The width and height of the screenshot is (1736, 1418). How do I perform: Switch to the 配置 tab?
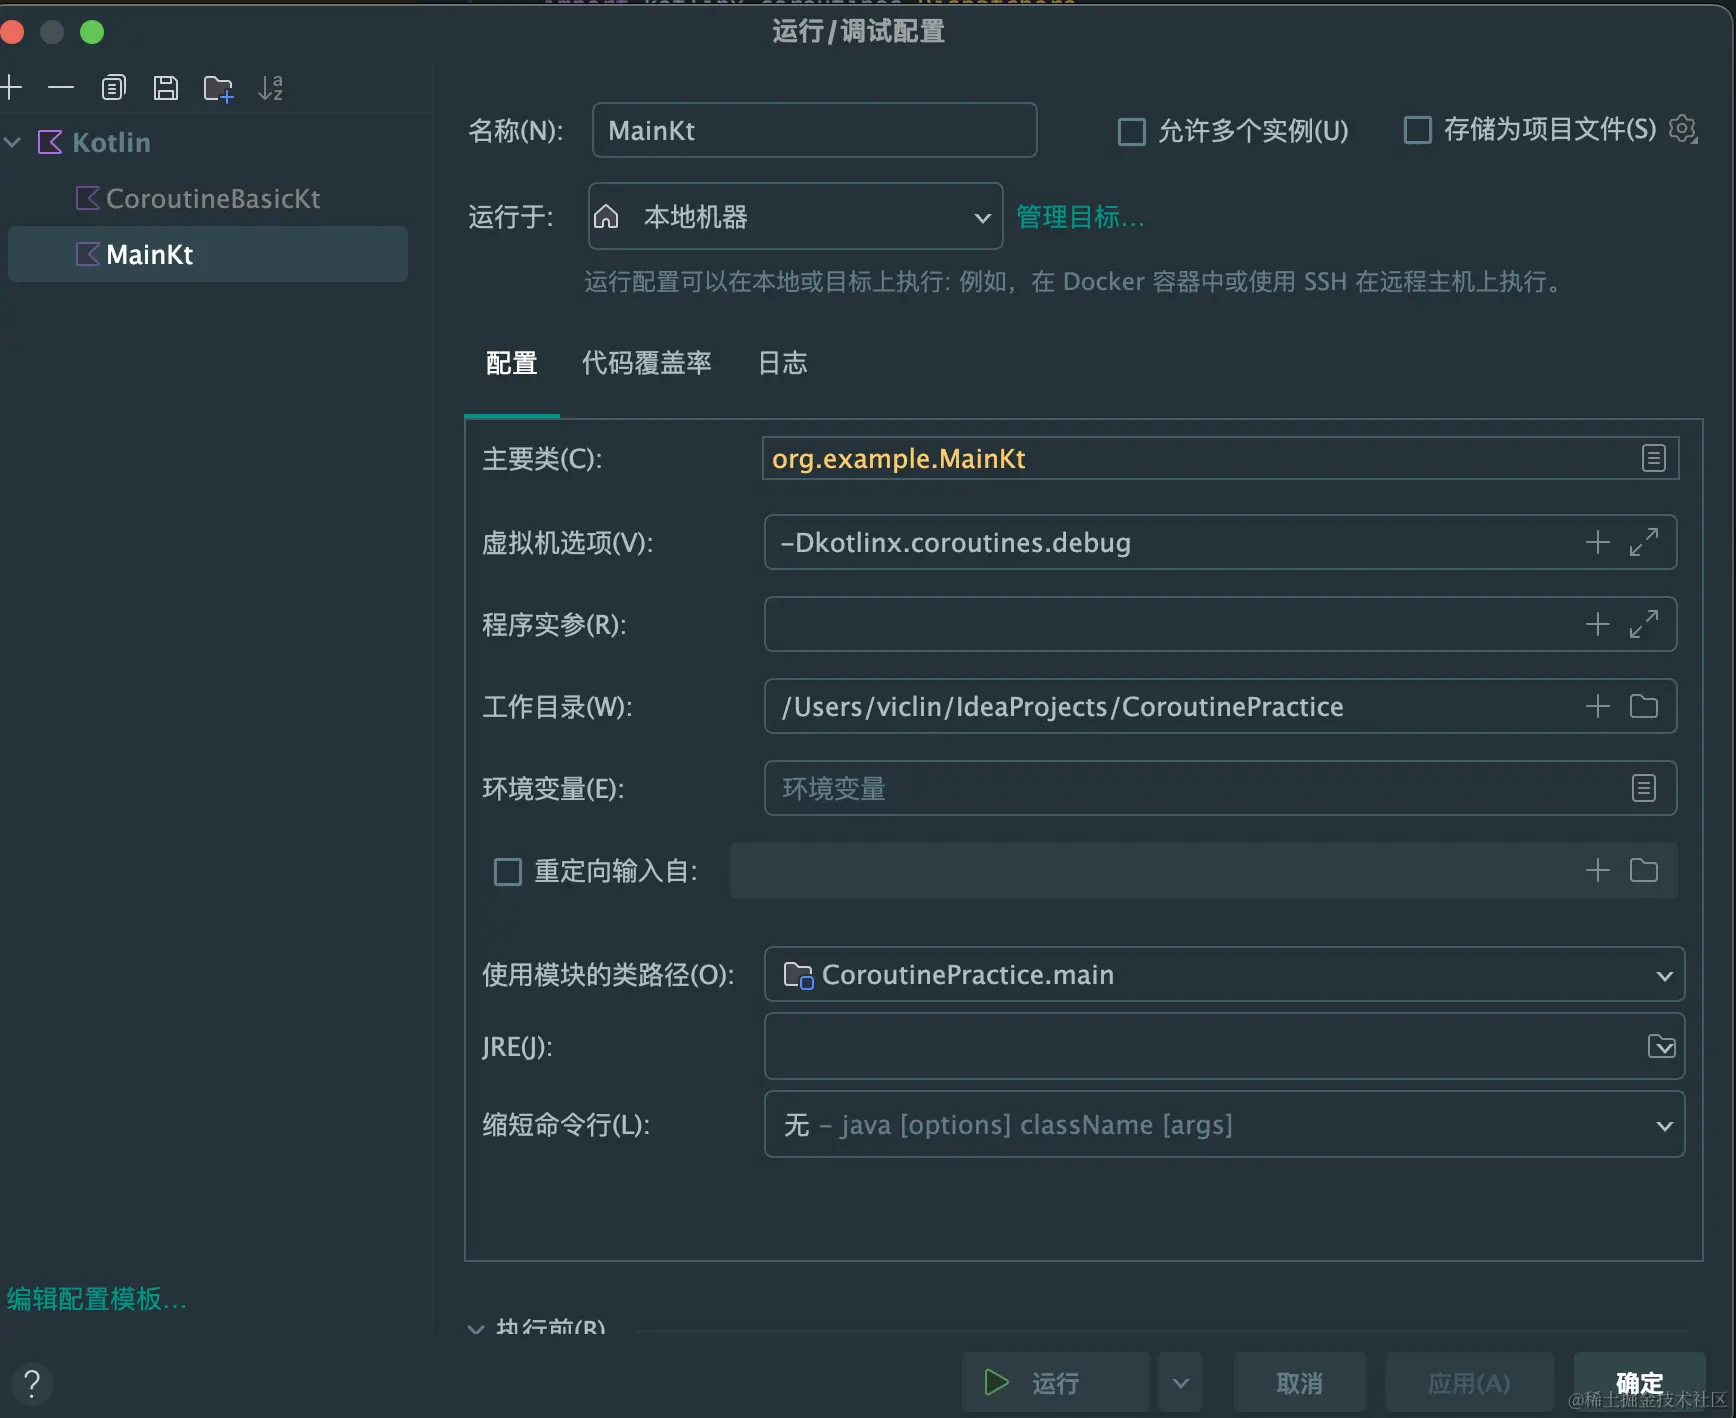[511, 363]
